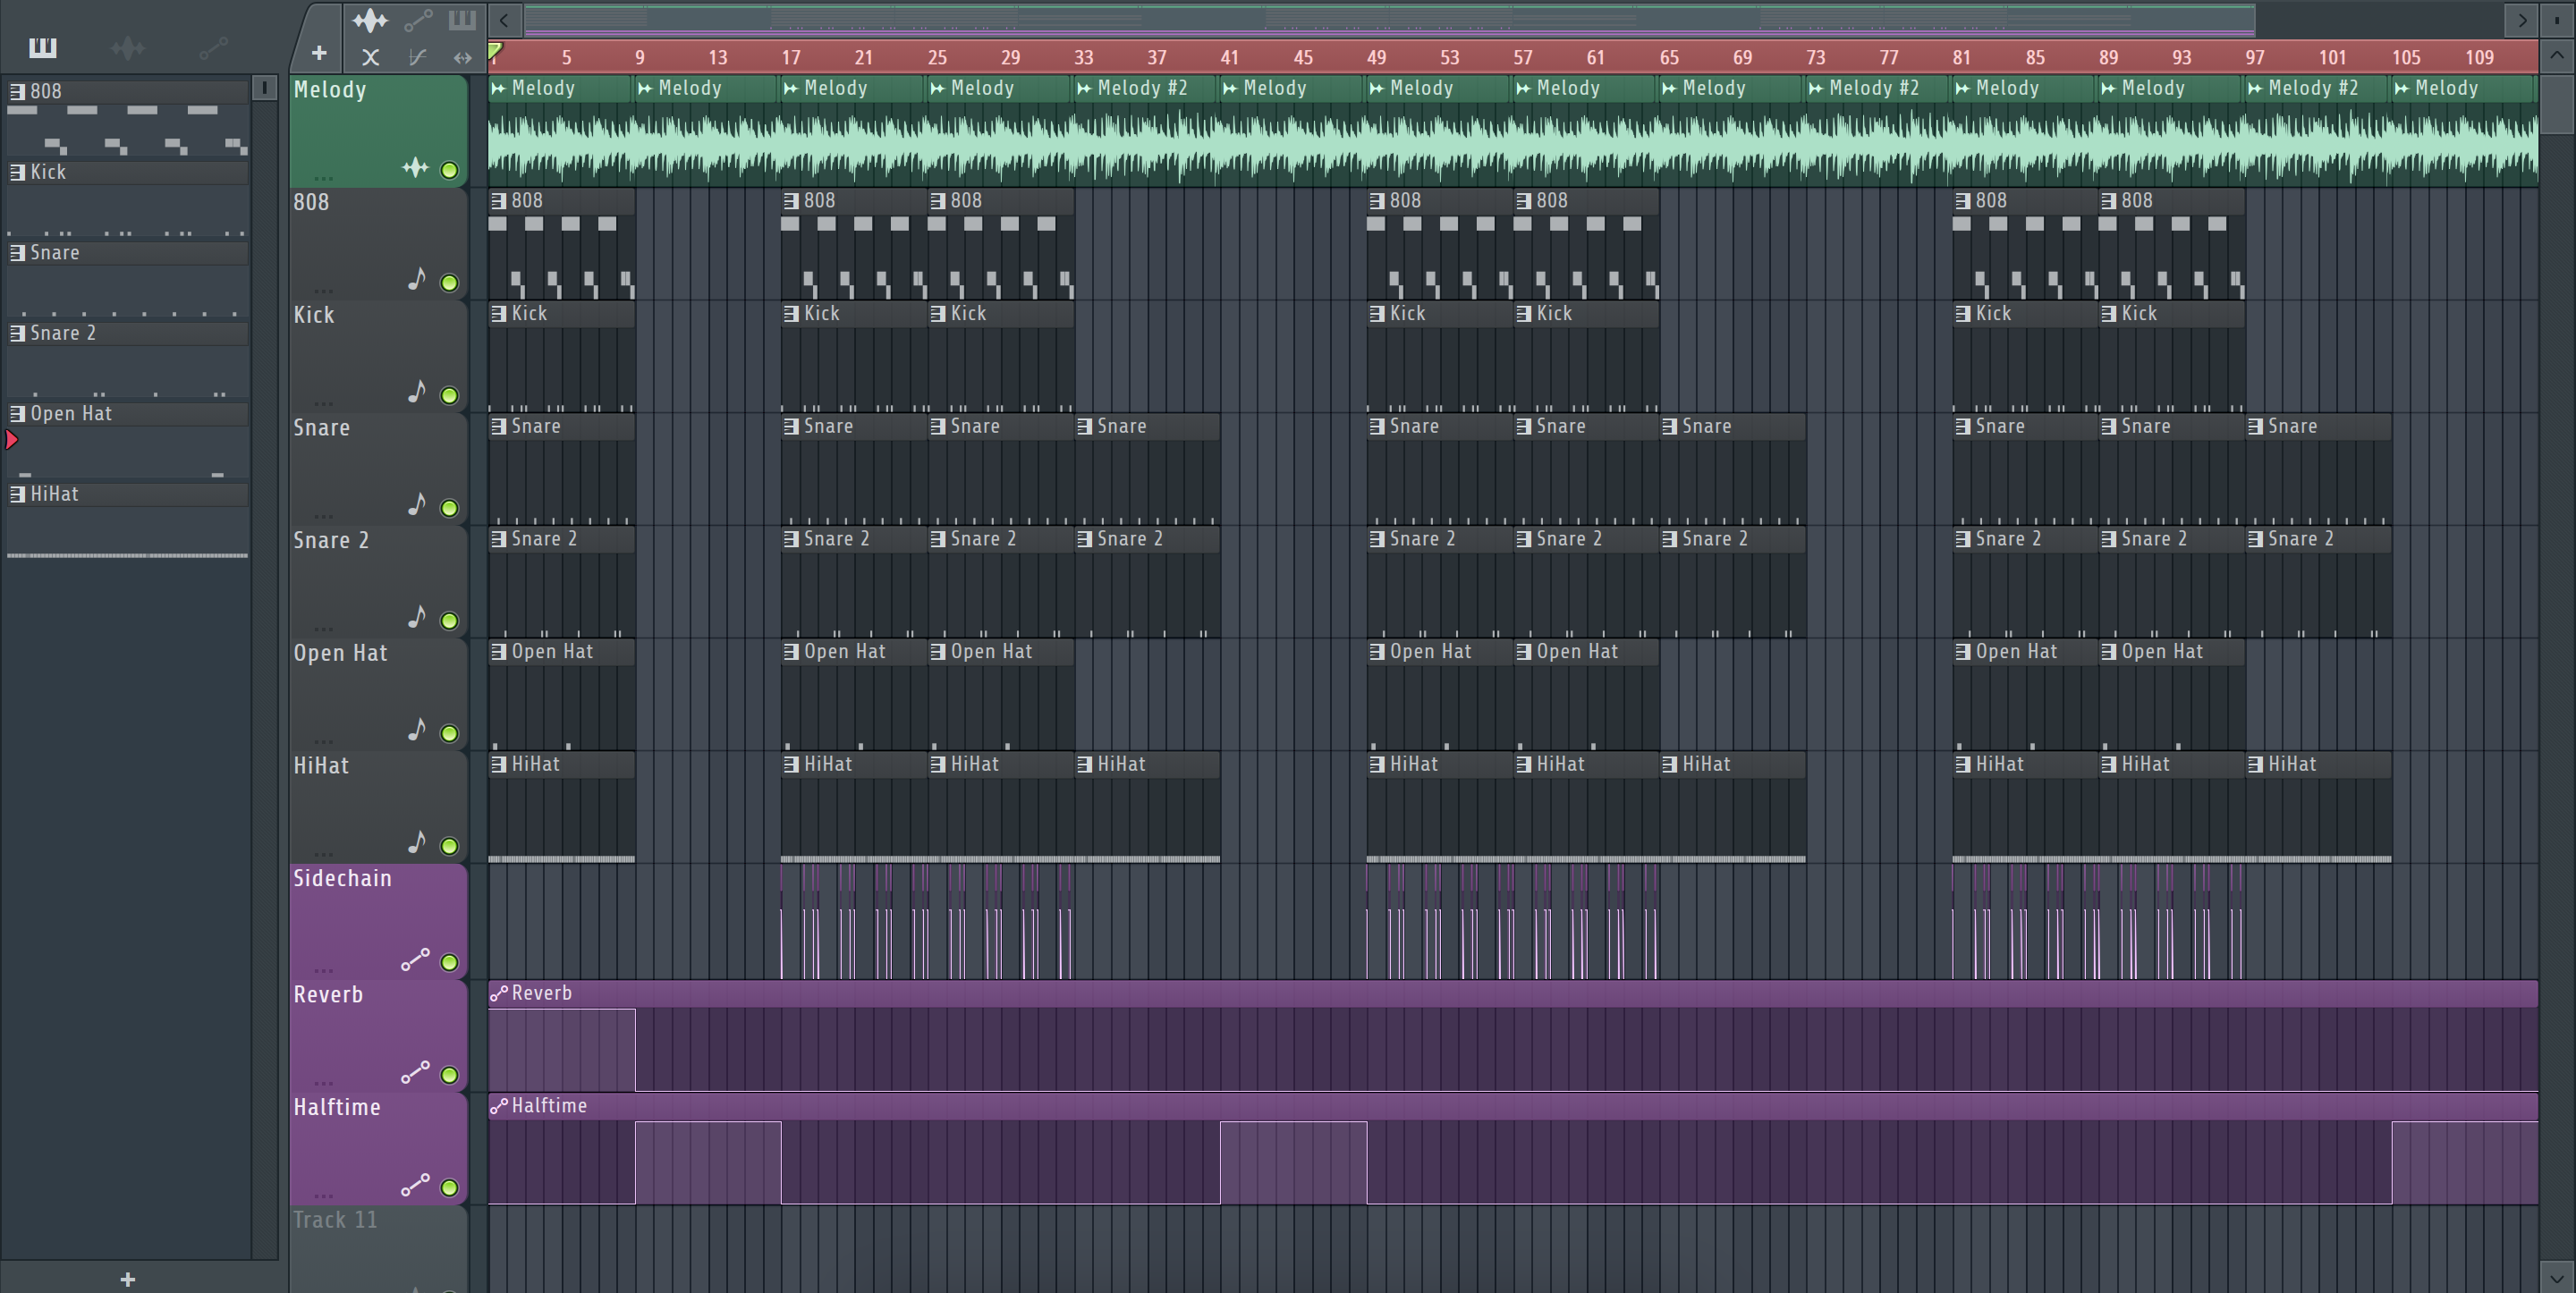
Task: Click the horizontal playlist scrollbar thumb
Action: pyautogui.click(x=1389, y=19)
